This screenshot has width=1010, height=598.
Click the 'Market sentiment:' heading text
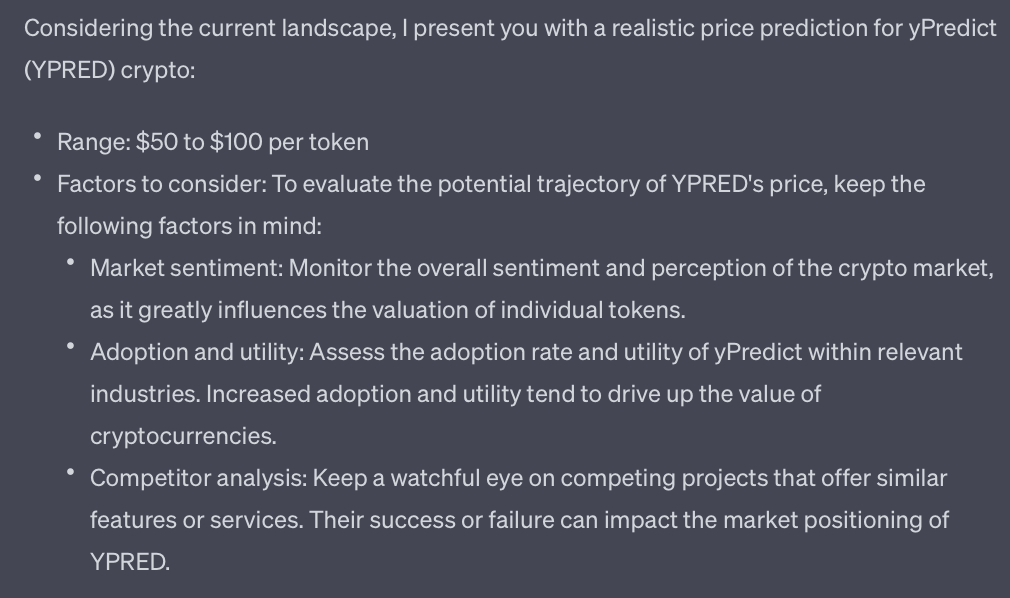(x=187, y=268)
